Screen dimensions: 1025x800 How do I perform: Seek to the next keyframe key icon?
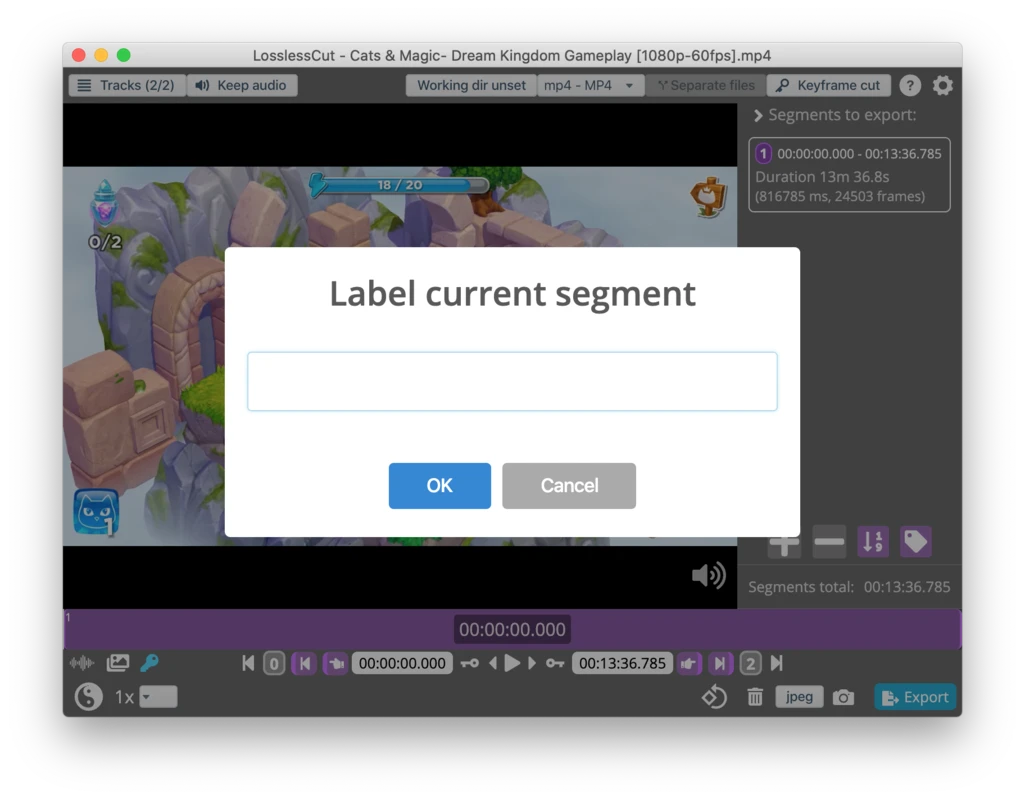click(x=555, y=663)
